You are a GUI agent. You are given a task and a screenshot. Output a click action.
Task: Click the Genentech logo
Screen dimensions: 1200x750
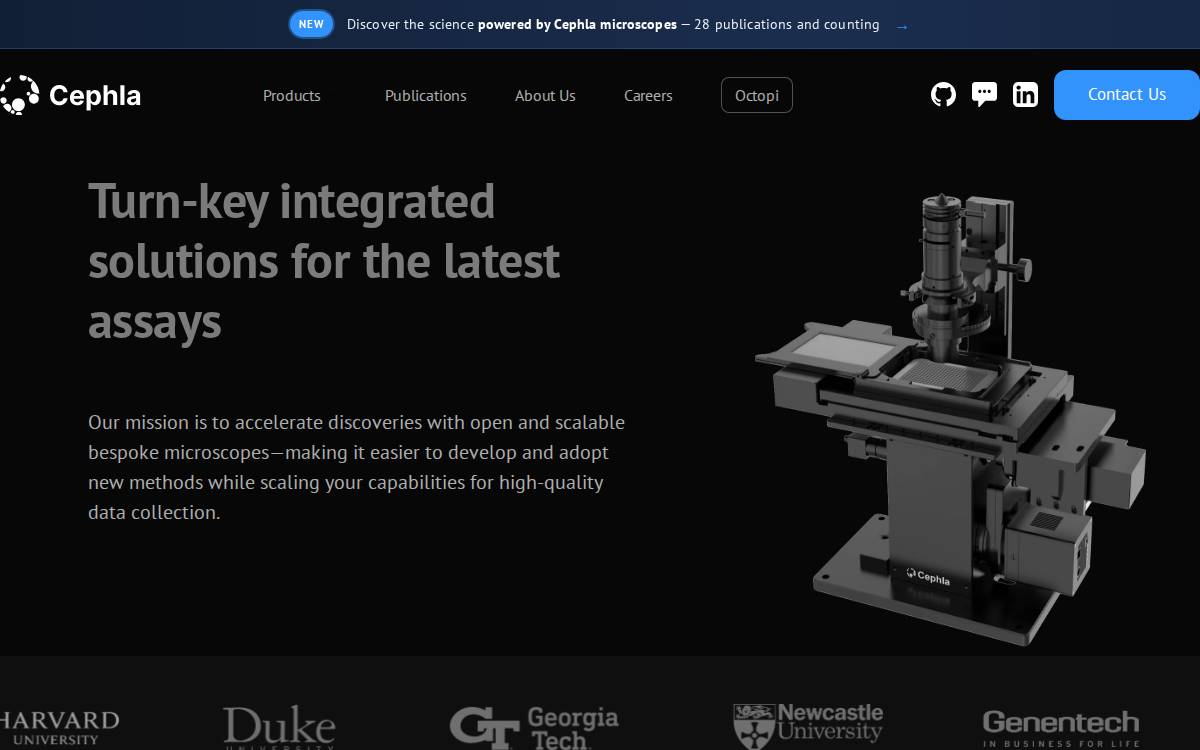(x=1061, y=727)
